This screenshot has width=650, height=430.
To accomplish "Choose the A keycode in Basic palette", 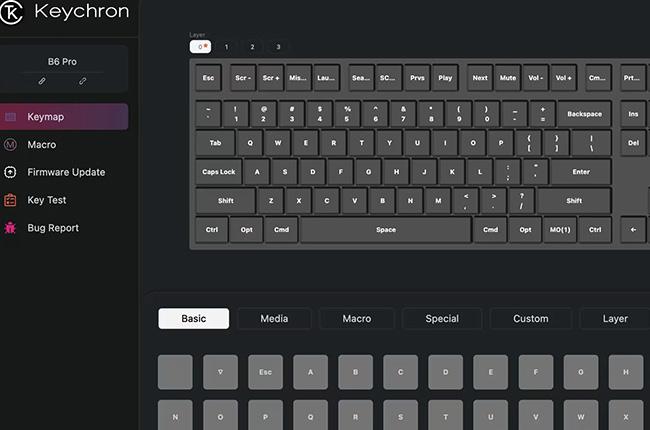I will coord(310,372).
